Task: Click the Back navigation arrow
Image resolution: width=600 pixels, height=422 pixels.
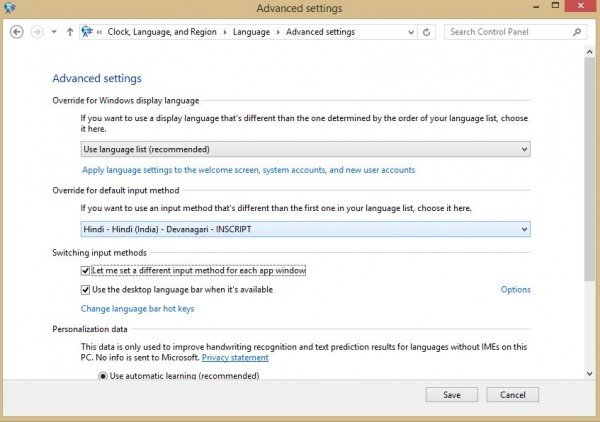Action: (x=16, y=32)
